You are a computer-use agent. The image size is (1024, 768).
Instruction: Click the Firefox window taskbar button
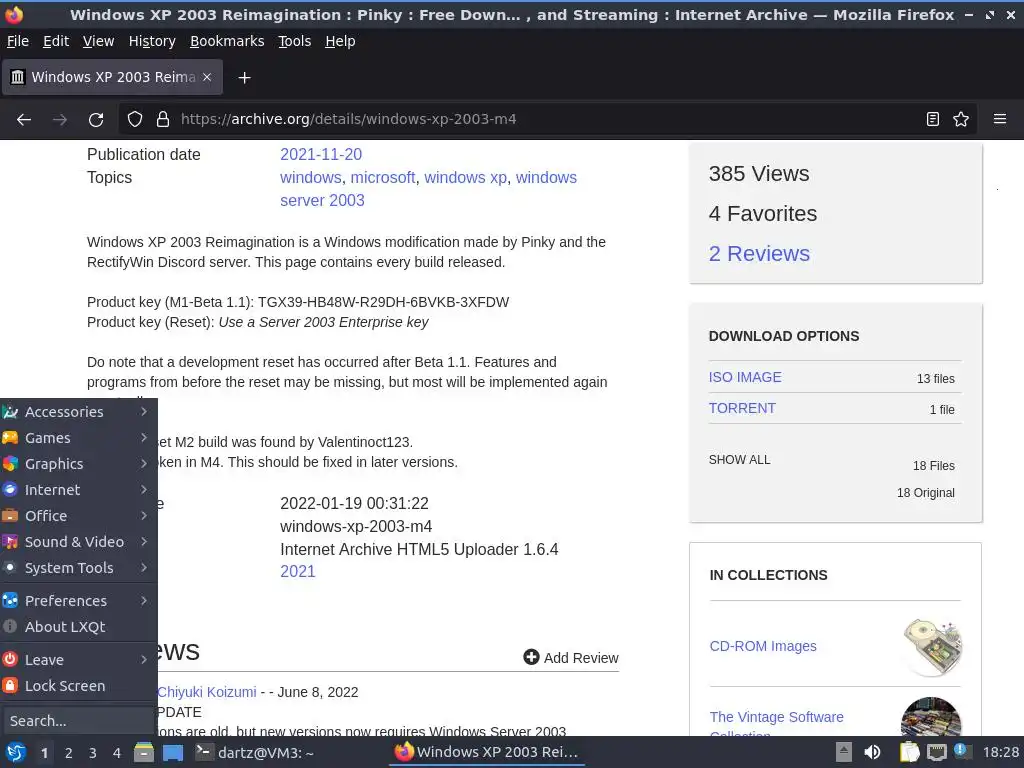pyautogui.click(x=487, y=752)
